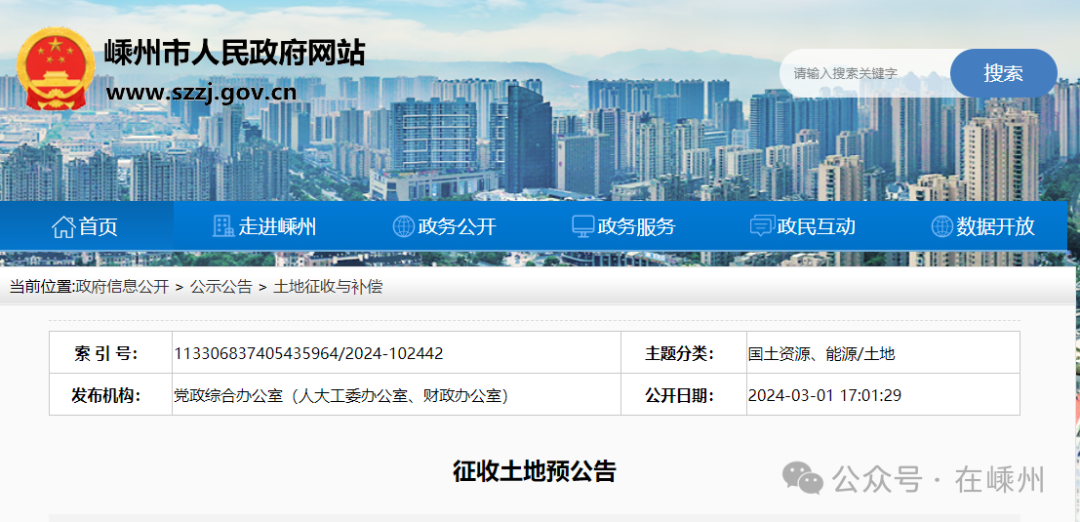Click the 嵊州市人民政府网站 site title
The width and height of the screenshot is (1080, 522).
pos(234,53)
